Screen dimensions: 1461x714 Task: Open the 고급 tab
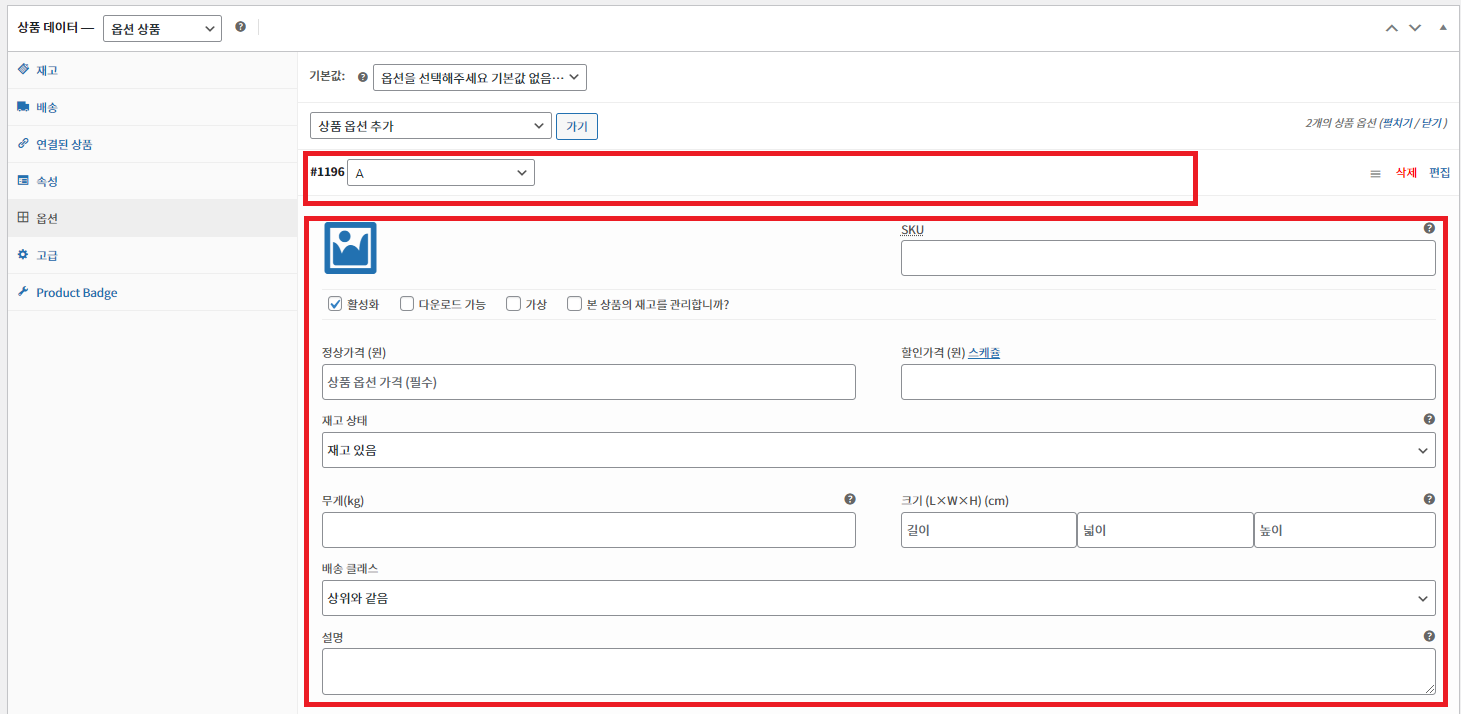(153, 255)
